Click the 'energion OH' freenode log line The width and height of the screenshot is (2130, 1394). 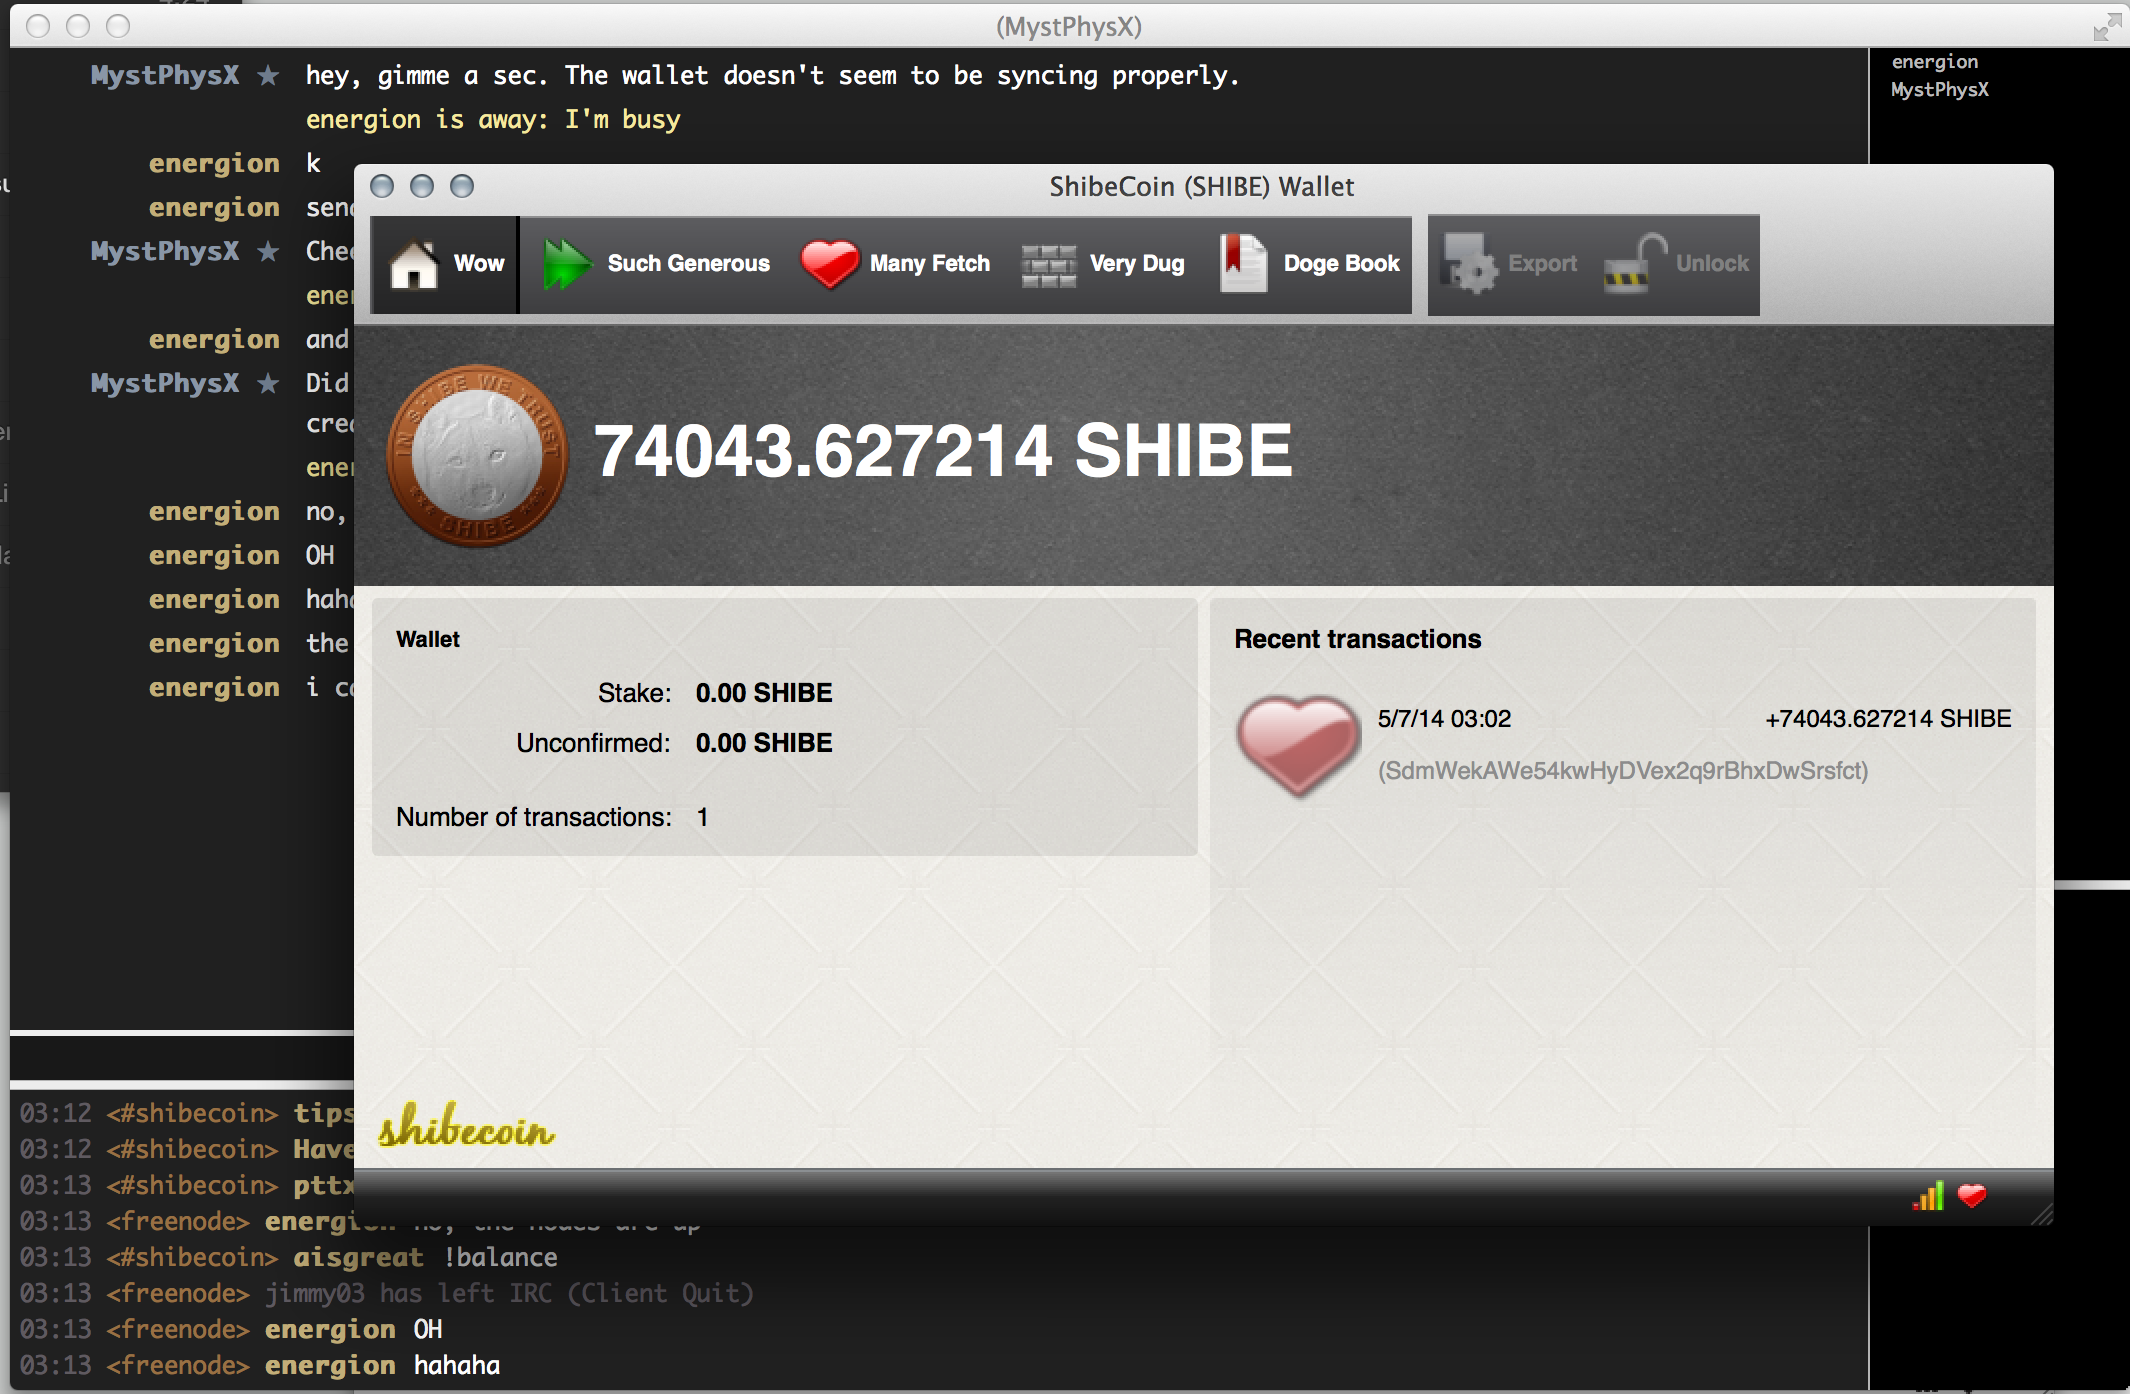[231, 1329]
